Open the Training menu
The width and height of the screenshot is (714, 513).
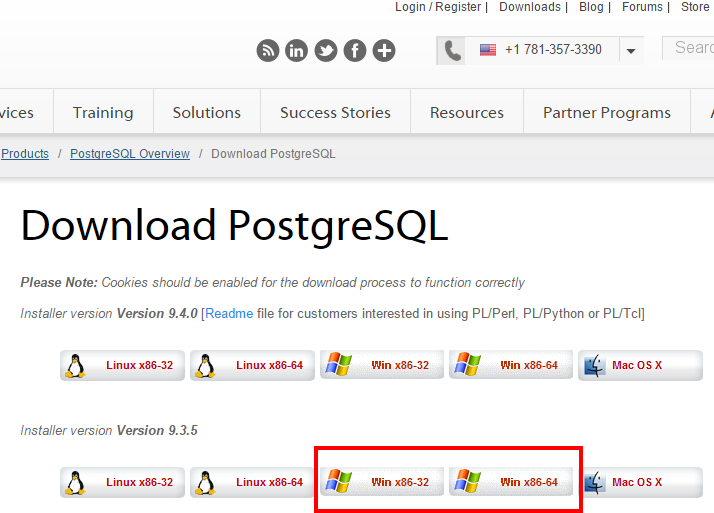point(103,112)
